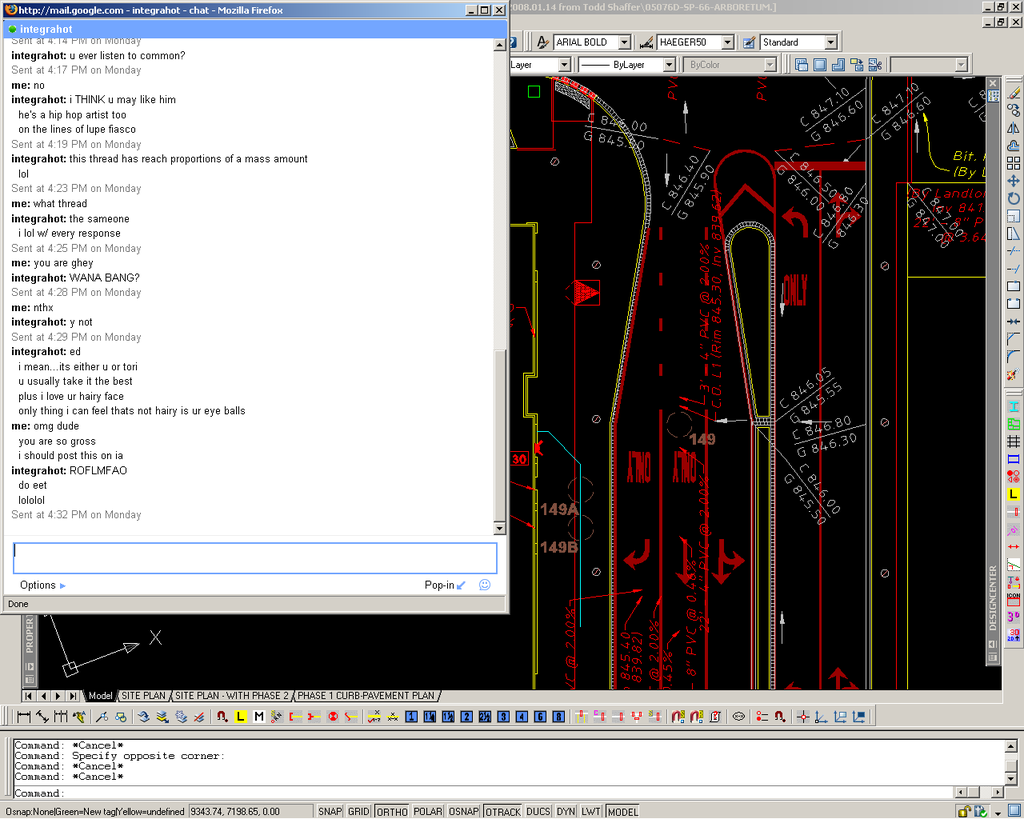Image resolution: width=1024 pixels, height=819 pixels.
Task: Open the HAEGER50 dimension style dropdown
Action: (727, 43)
